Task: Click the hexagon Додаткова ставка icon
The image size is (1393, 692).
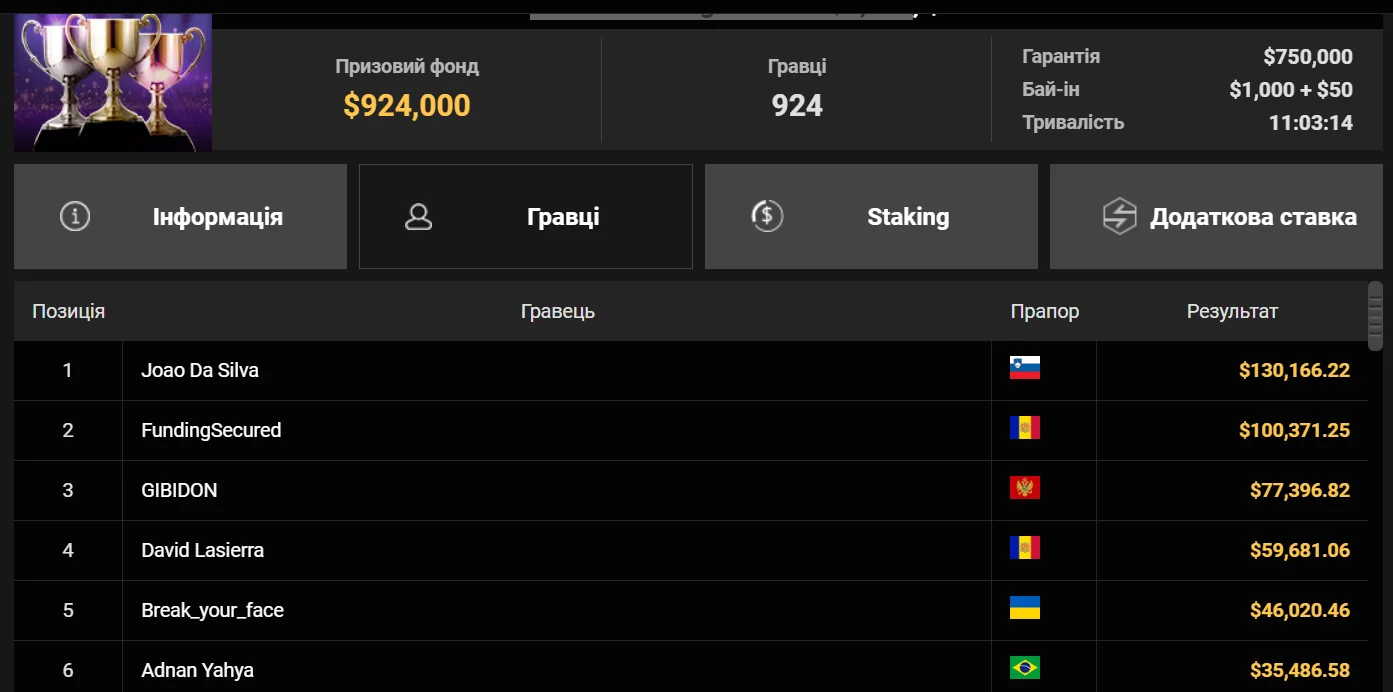Action: click(x=1119, y=216)
